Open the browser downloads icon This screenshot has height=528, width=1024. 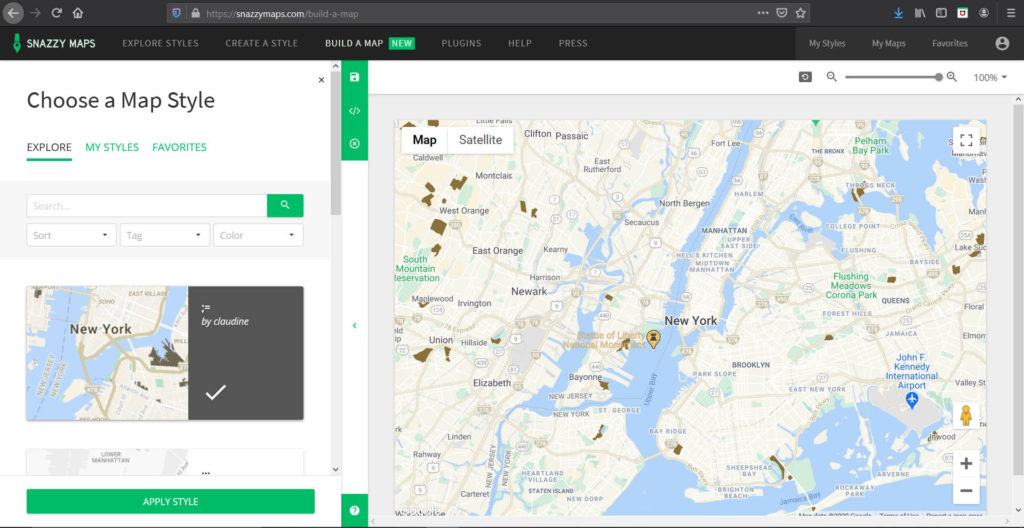[x=899, y=12]
